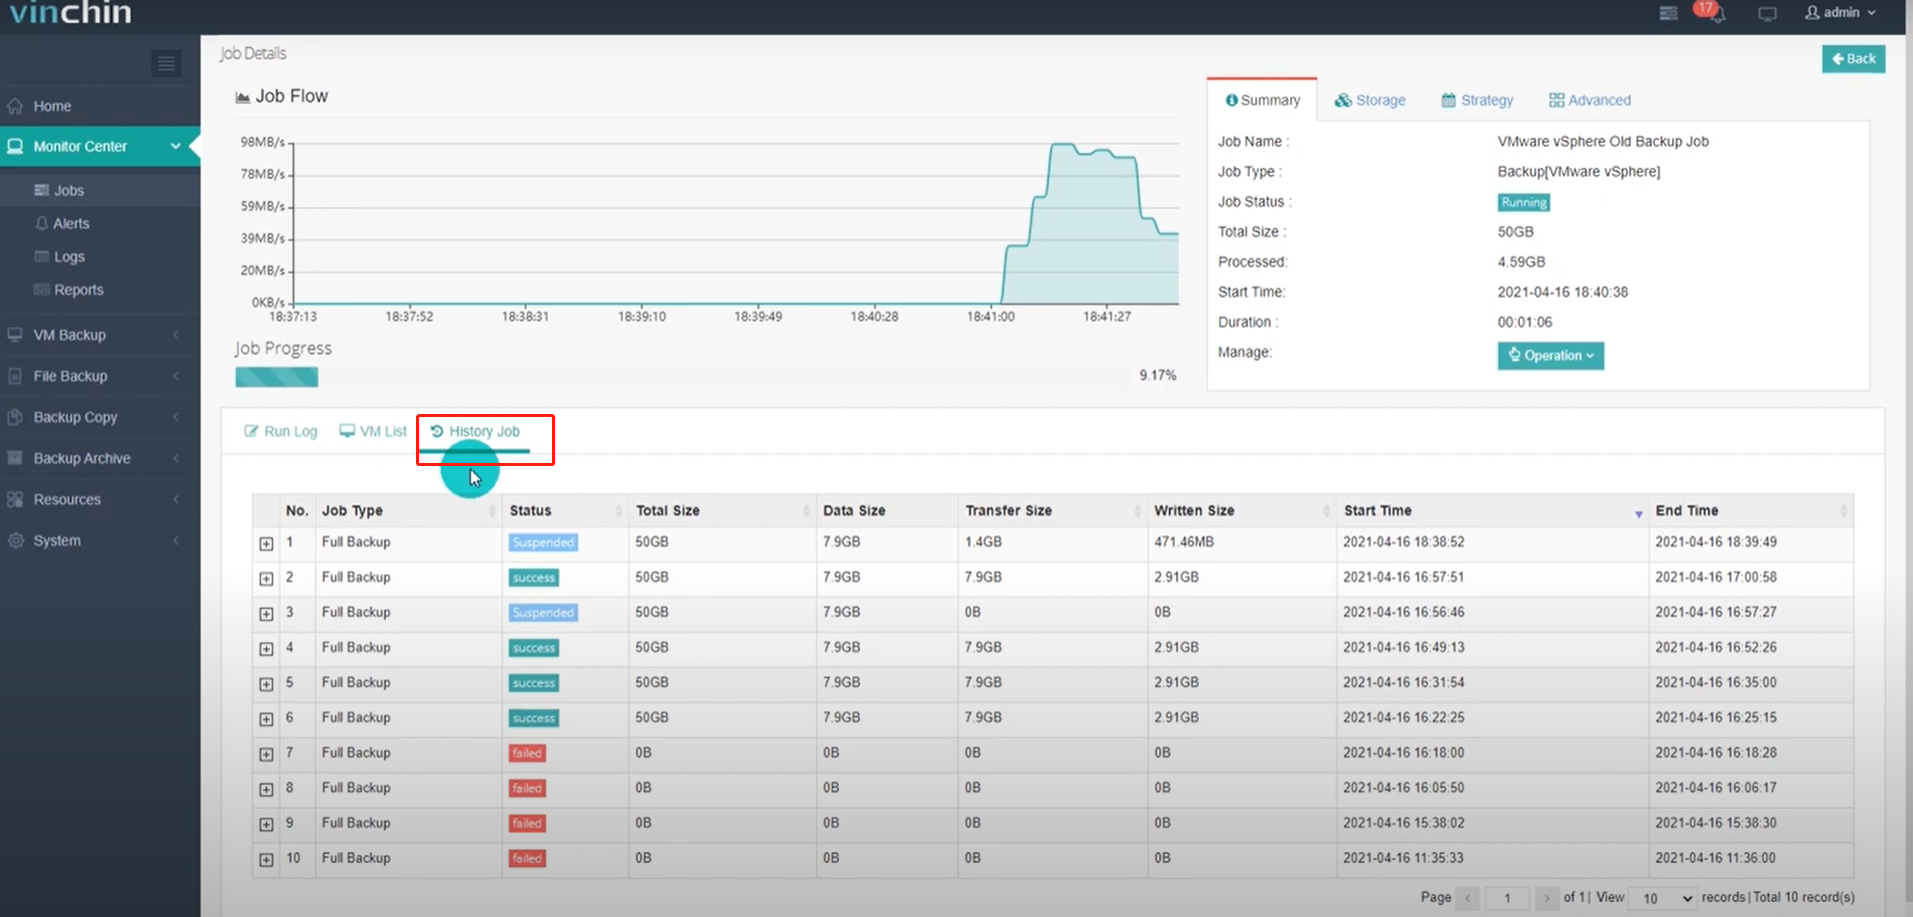Image resolution: width=1913 pixels, height=917 pixels.
Task: Expand row 1 plus icon
Action: click(x=266, y=544)
